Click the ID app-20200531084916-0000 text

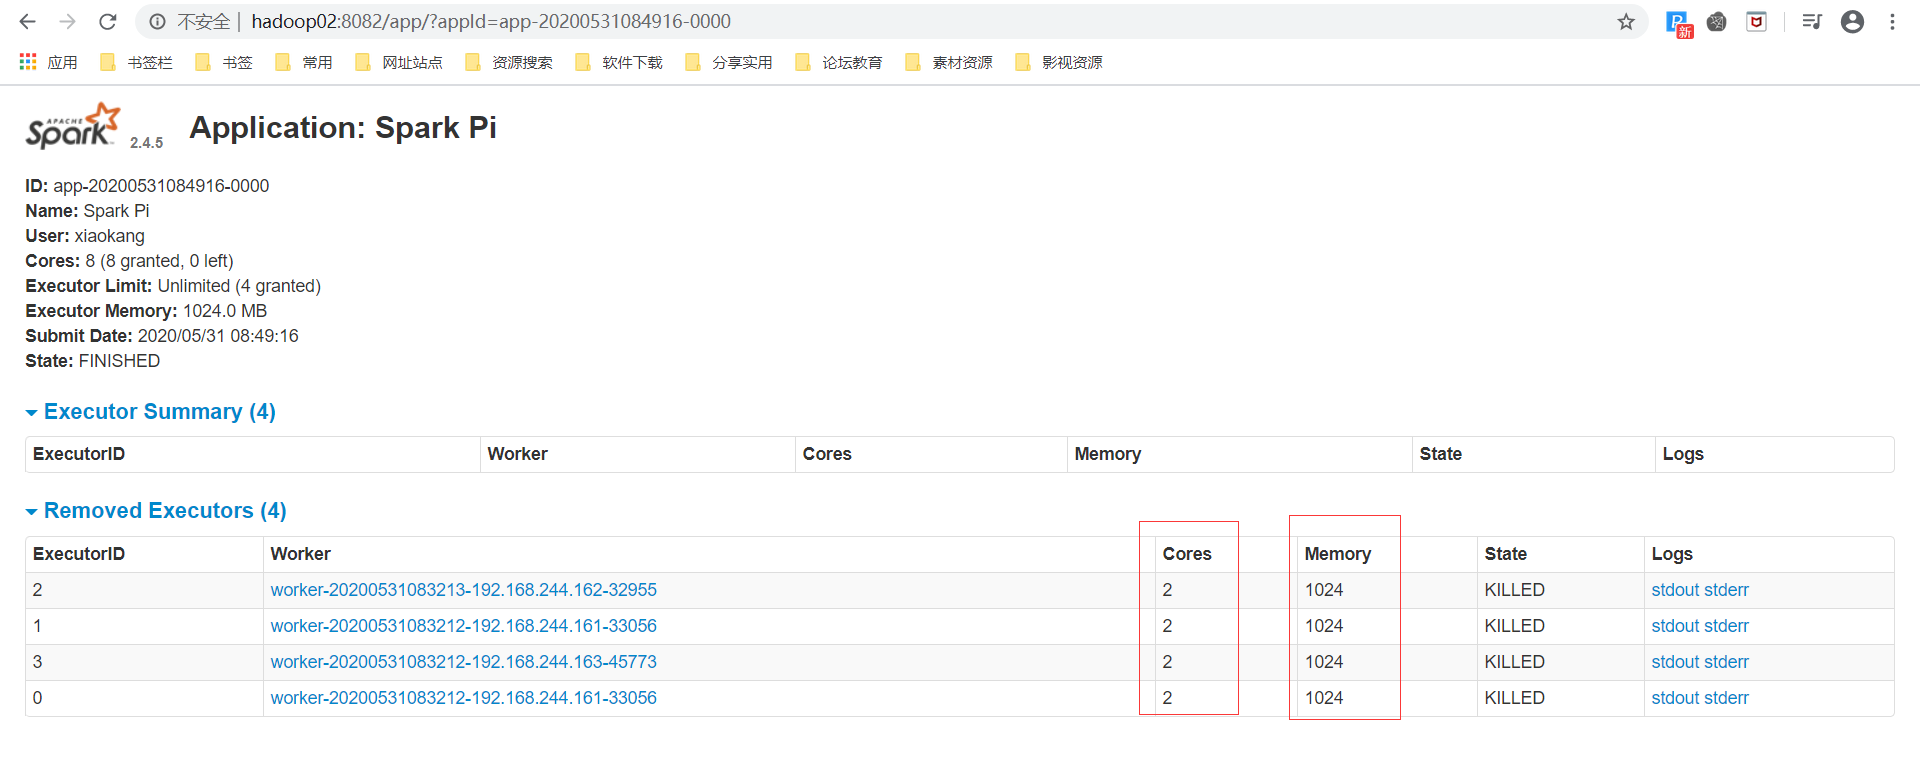(147, 186)
